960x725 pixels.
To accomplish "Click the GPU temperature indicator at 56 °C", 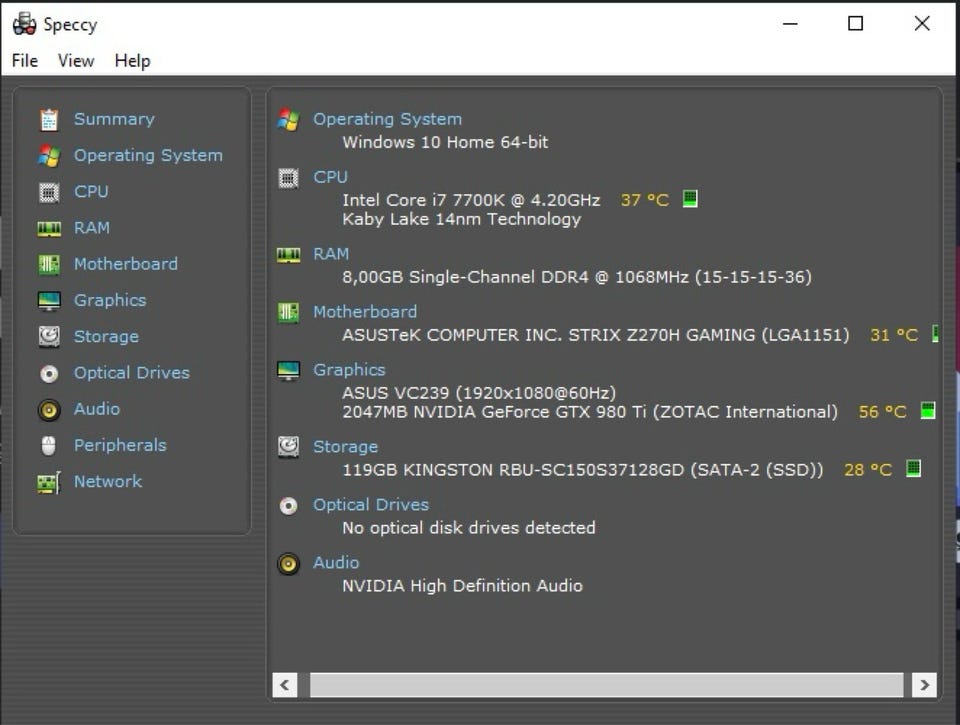I will click(927, 411).
